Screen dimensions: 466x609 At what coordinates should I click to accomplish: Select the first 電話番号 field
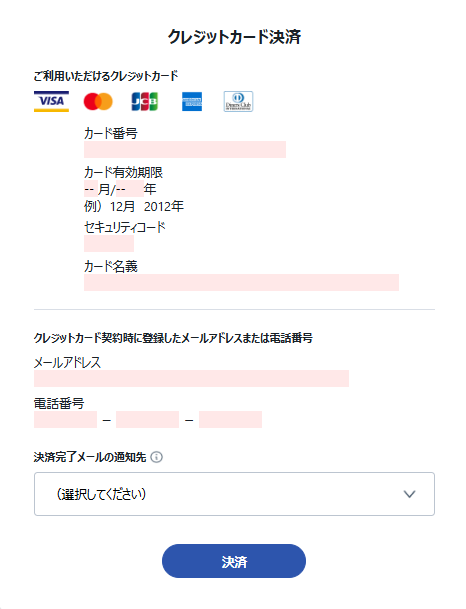(65, 419)
